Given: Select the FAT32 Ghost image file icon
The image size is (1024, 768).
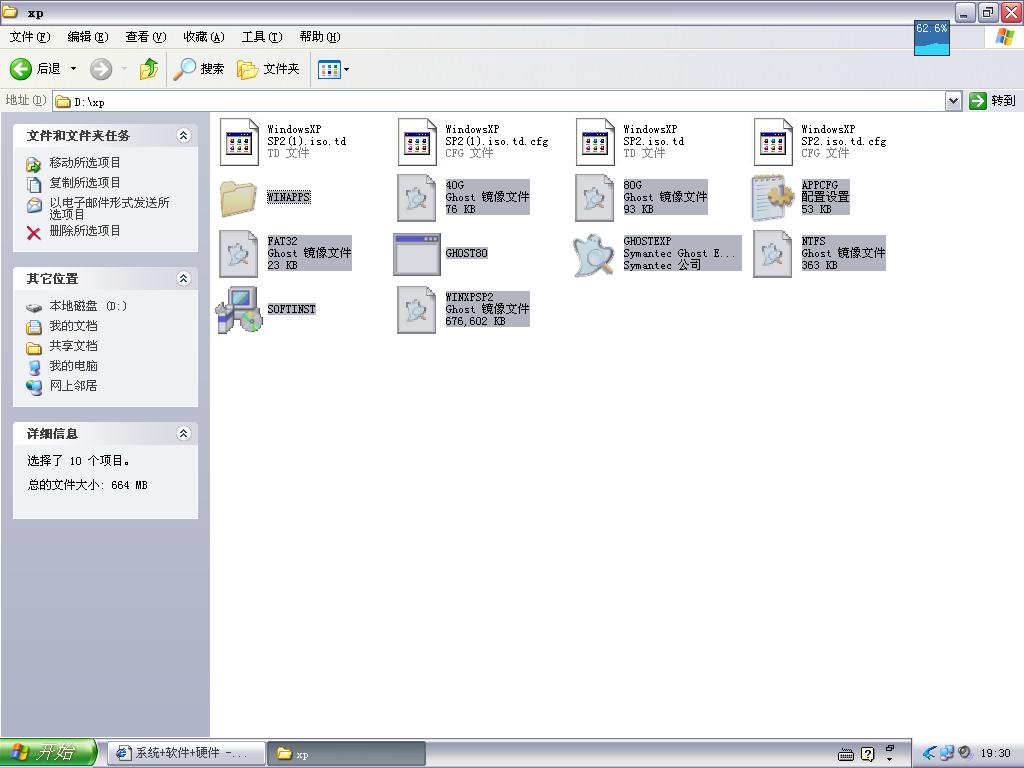Looking at the screenshot, I should (239, 253).
